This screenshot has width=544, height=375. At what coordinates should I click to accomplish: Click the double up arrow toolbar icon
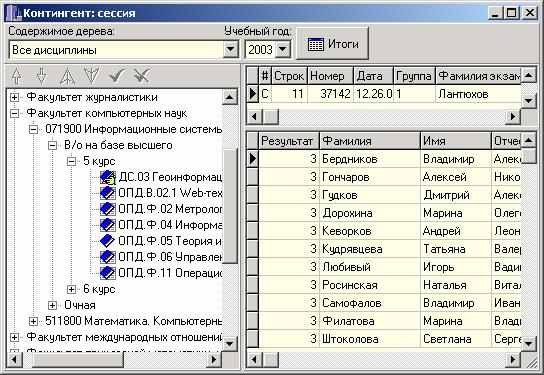coord(67,76)
